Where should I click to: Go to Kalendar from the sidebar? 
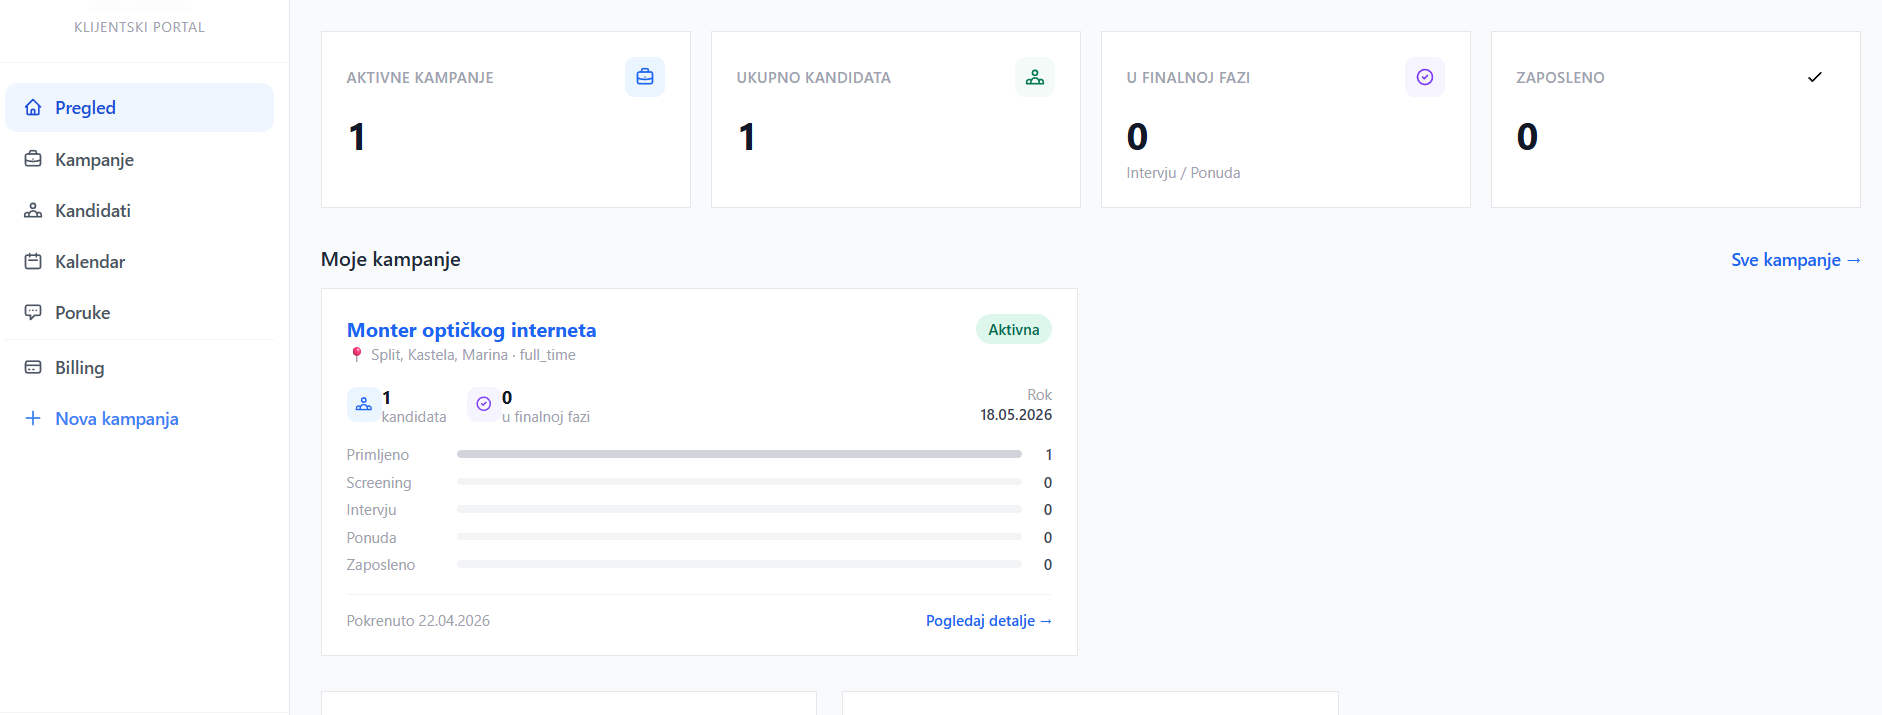[x=90, y=262]
